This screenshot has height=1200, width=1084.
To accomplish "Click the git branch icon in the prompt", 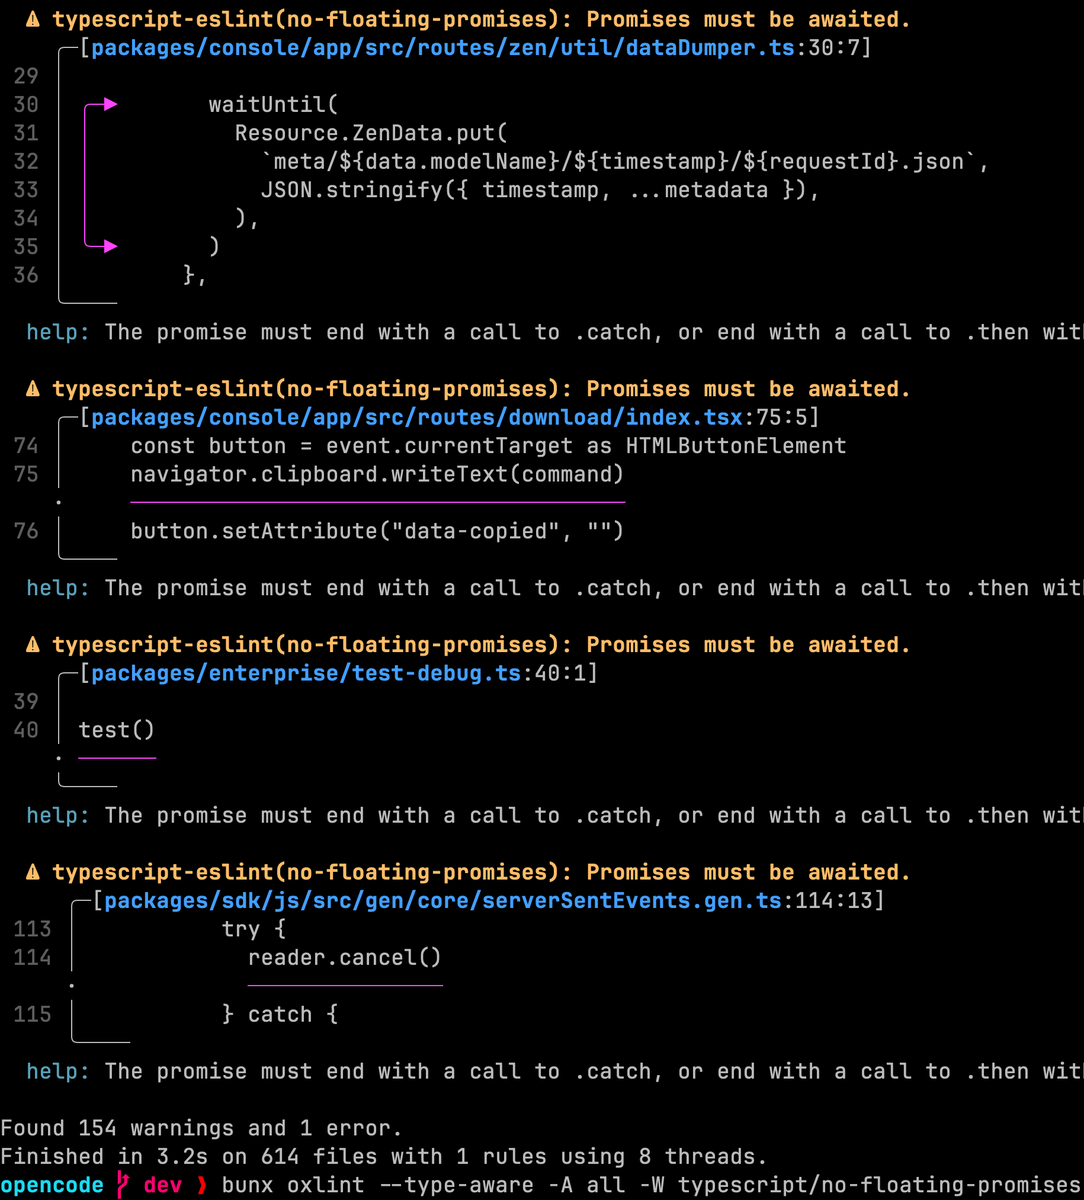I will tap(124, 1186).
